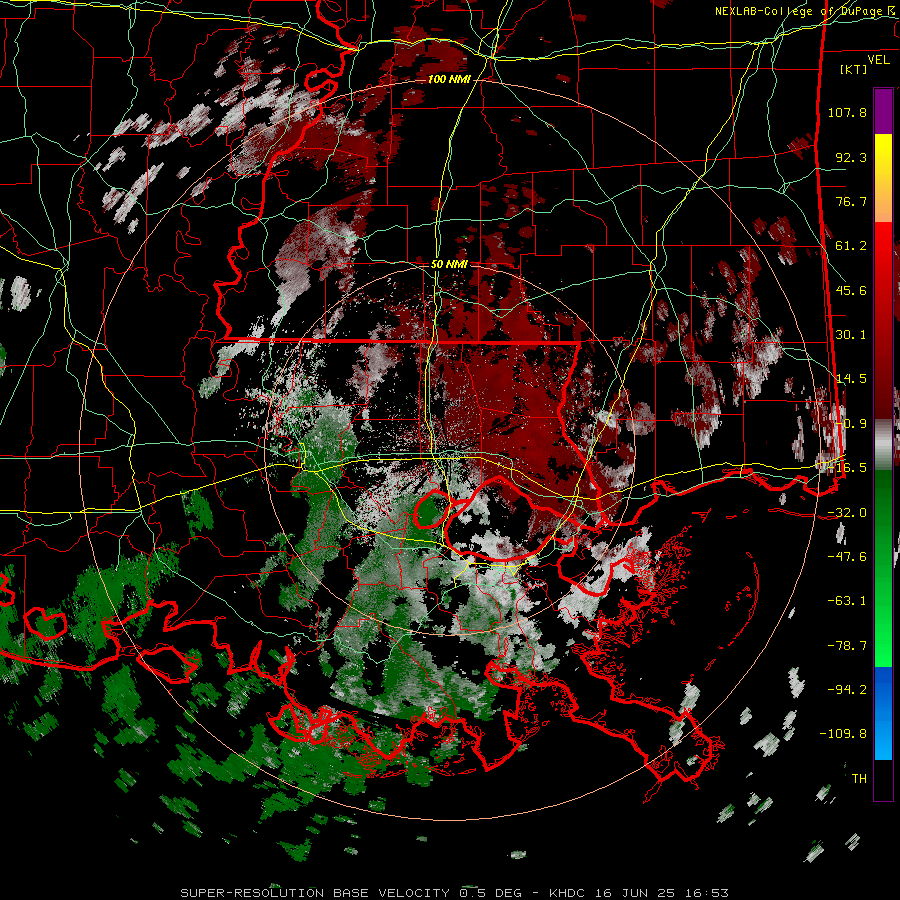
Task: Click the VEL legend title
Action: pos(878,60)
